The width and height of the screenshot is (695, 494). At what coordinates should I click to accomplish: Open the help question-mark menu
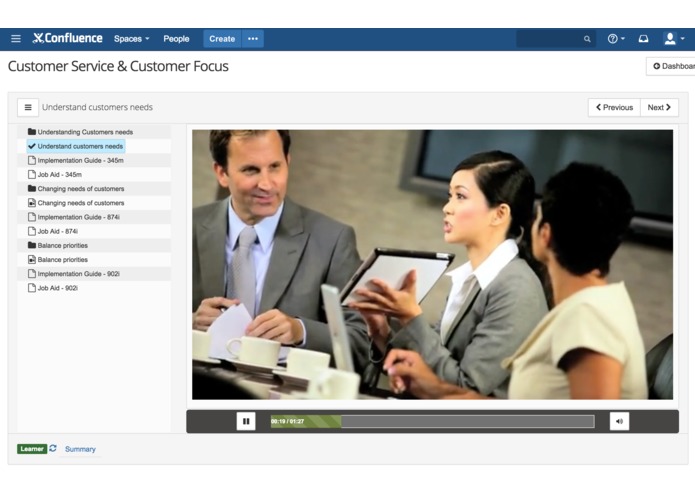tap(616, 39)
